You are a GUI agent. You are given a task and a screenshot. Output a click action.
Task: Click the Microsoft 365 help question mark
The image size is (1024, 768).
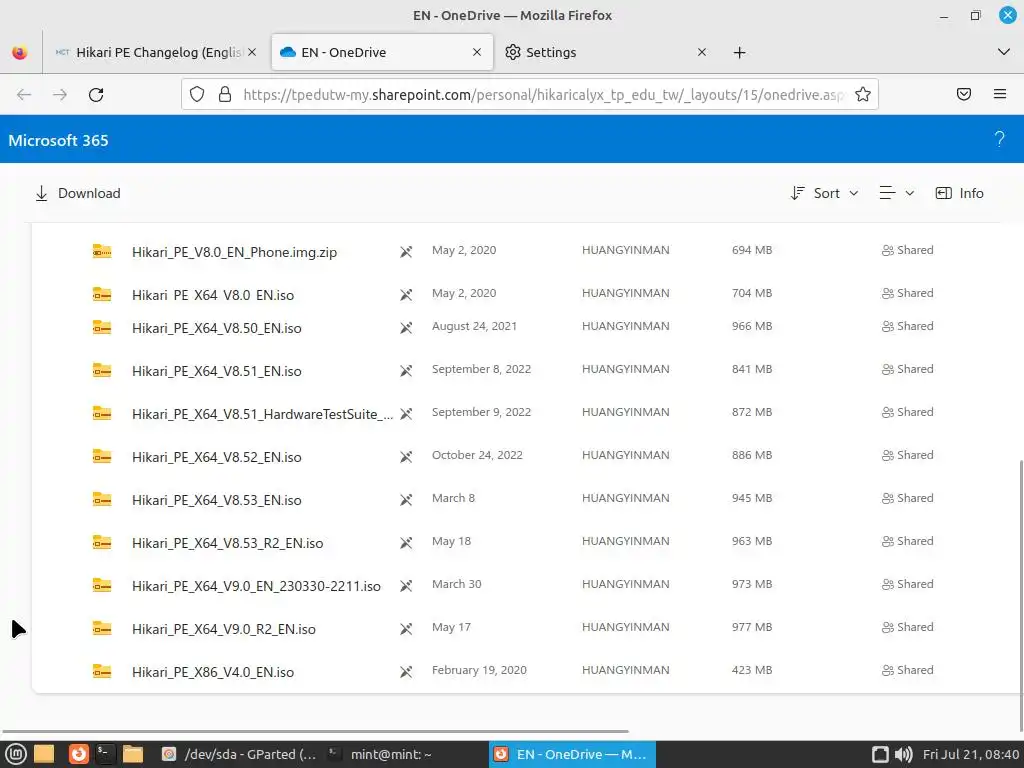click(x=999, y=139)
